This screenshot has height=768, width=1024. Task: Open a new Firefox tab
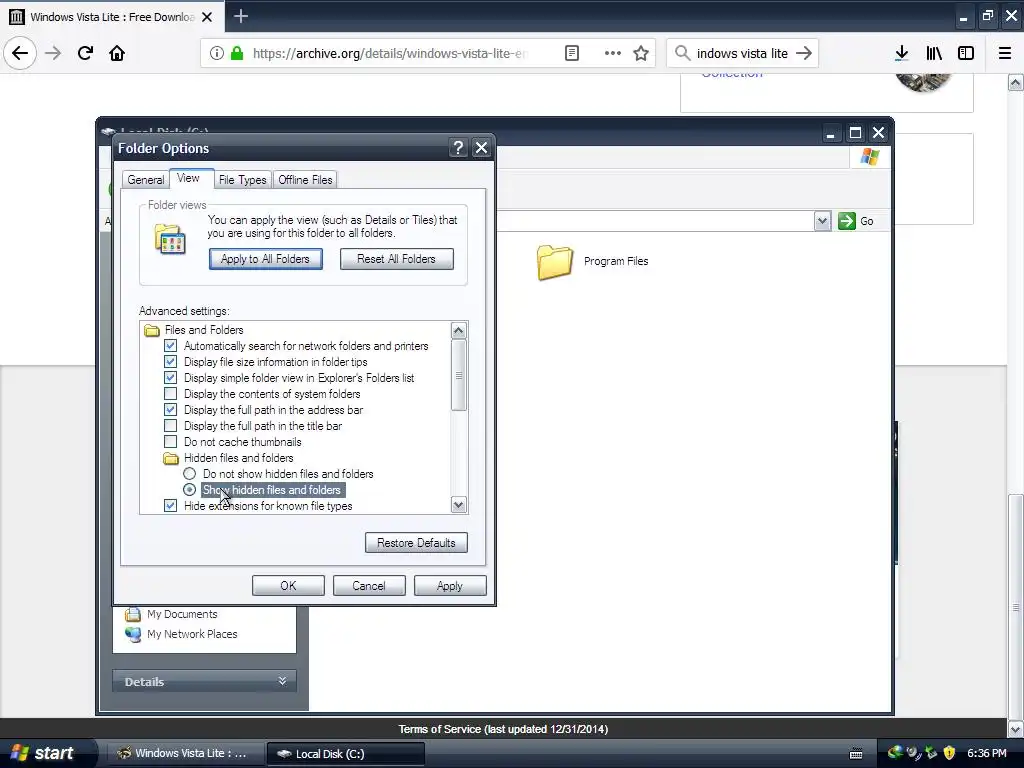tap(241, 16)
